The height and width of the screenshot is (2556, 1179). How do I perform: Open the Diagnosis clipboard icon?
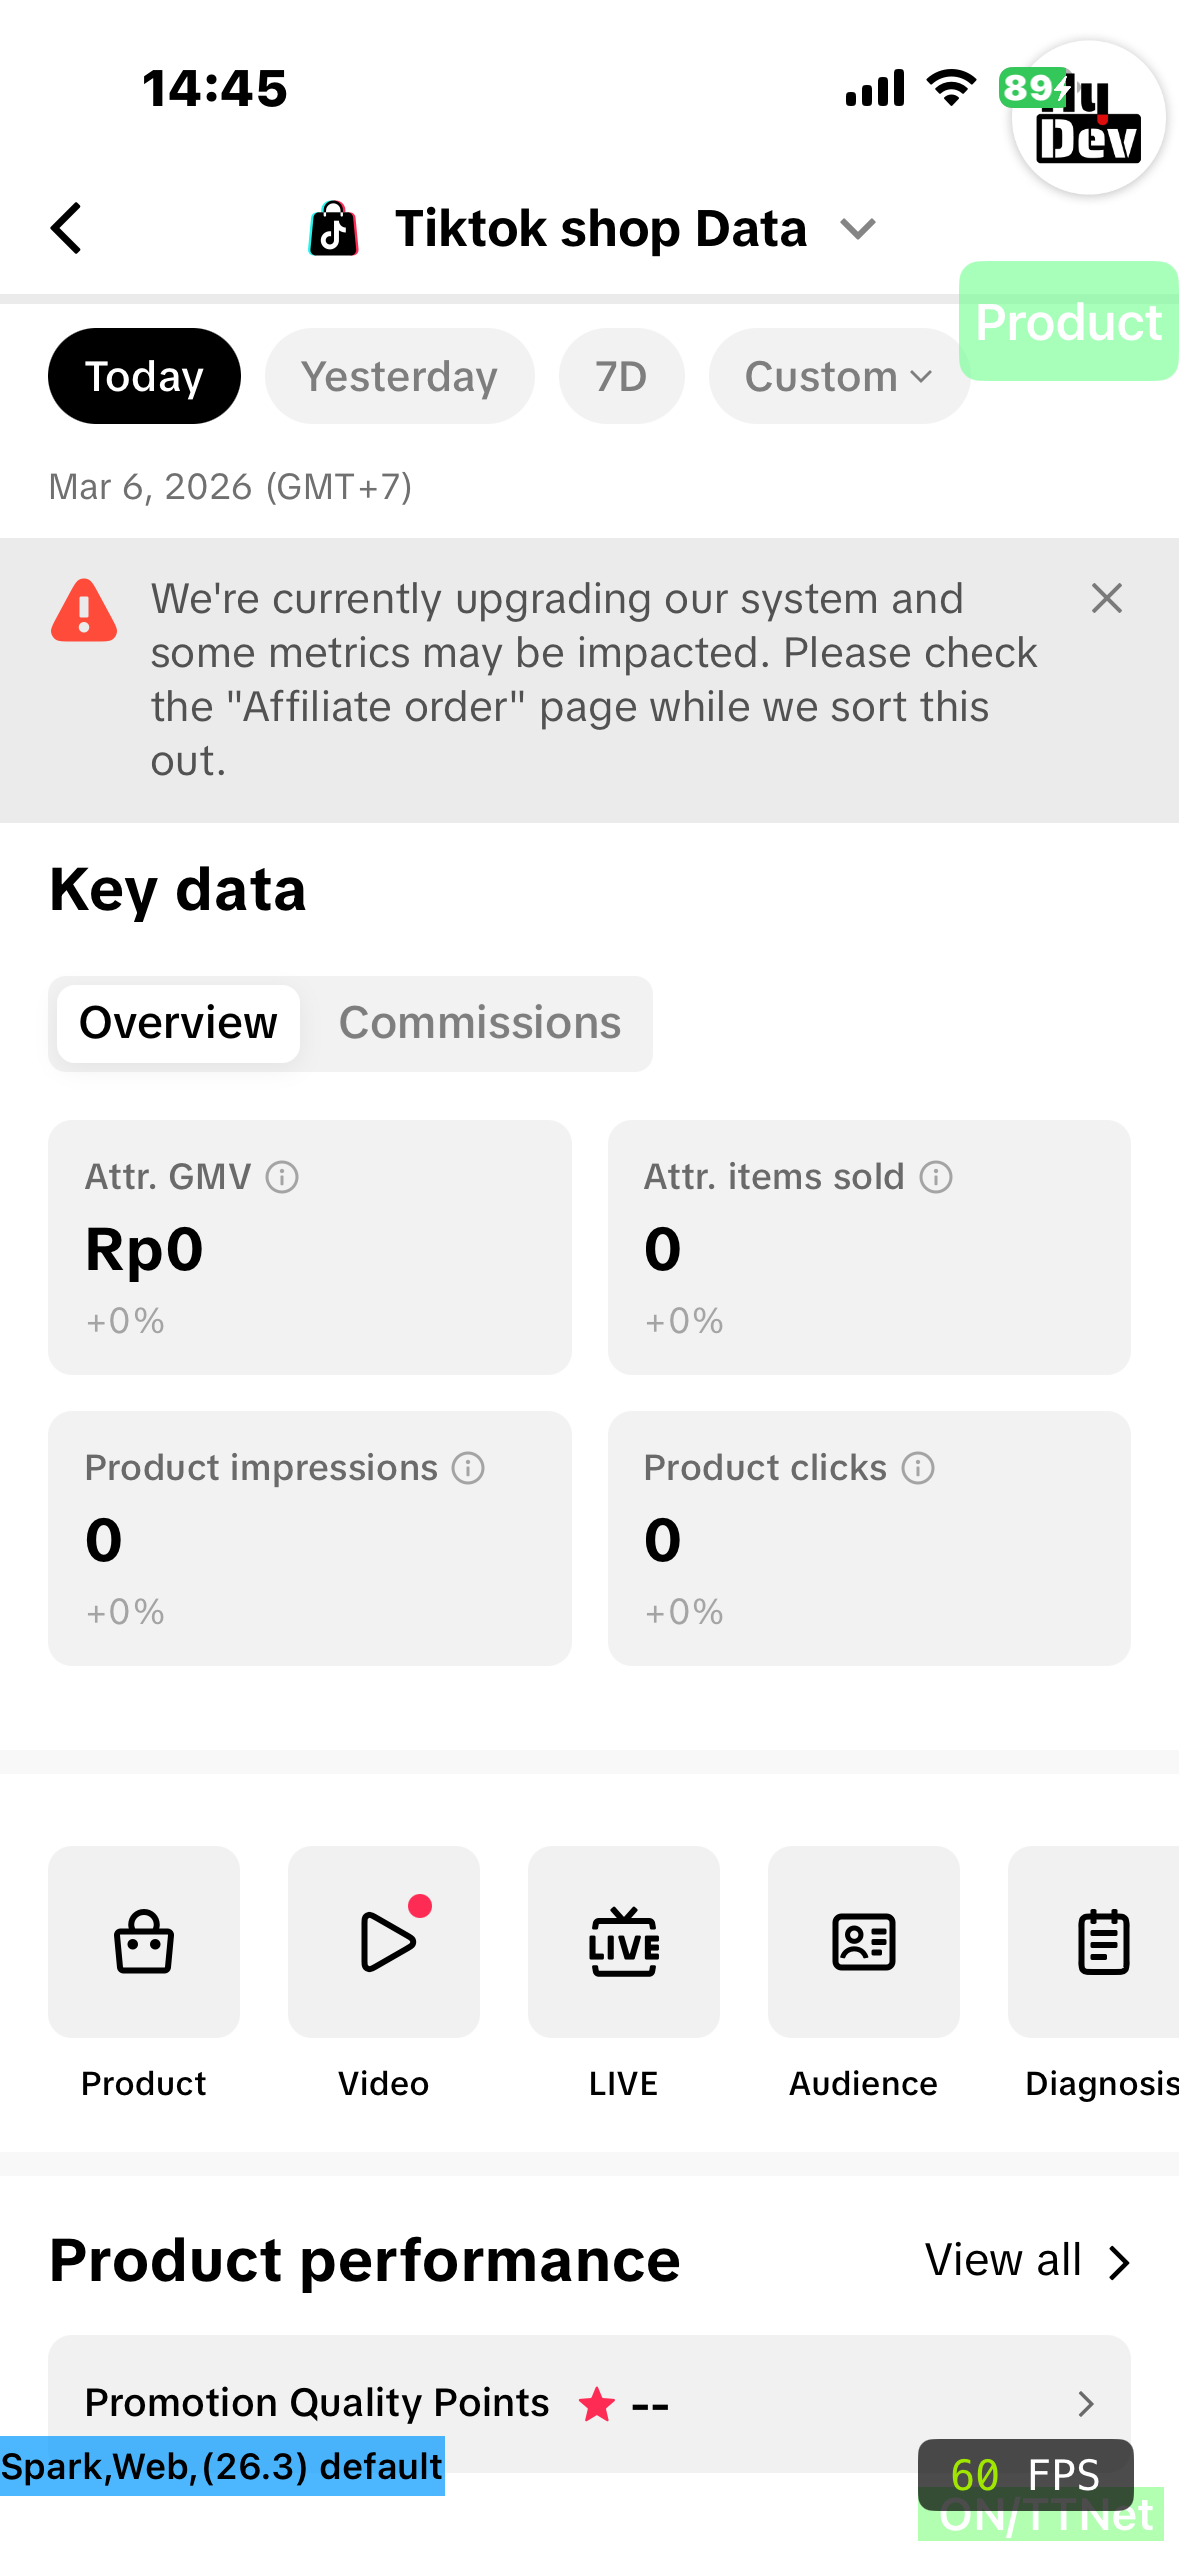(x=1102, y=1941)
